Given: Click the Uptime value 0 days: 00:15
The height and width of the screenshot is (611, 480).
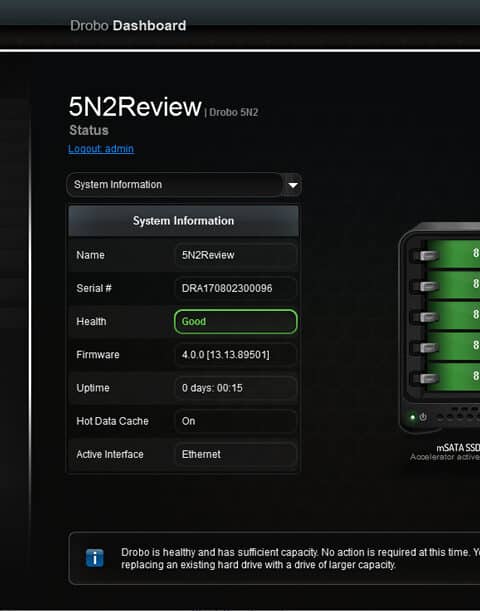Looking at the screenshot, I should (x=235, y=388).
